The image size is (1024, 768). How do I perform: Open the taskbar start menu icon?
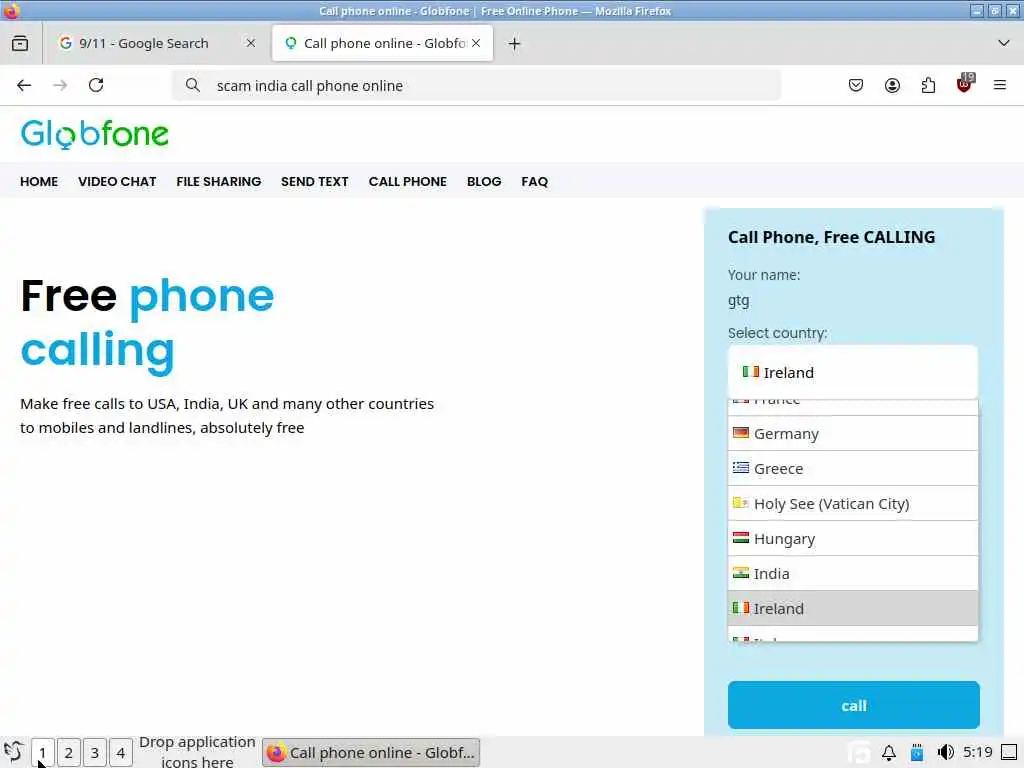pyautogui.click(x=14, y=752)
